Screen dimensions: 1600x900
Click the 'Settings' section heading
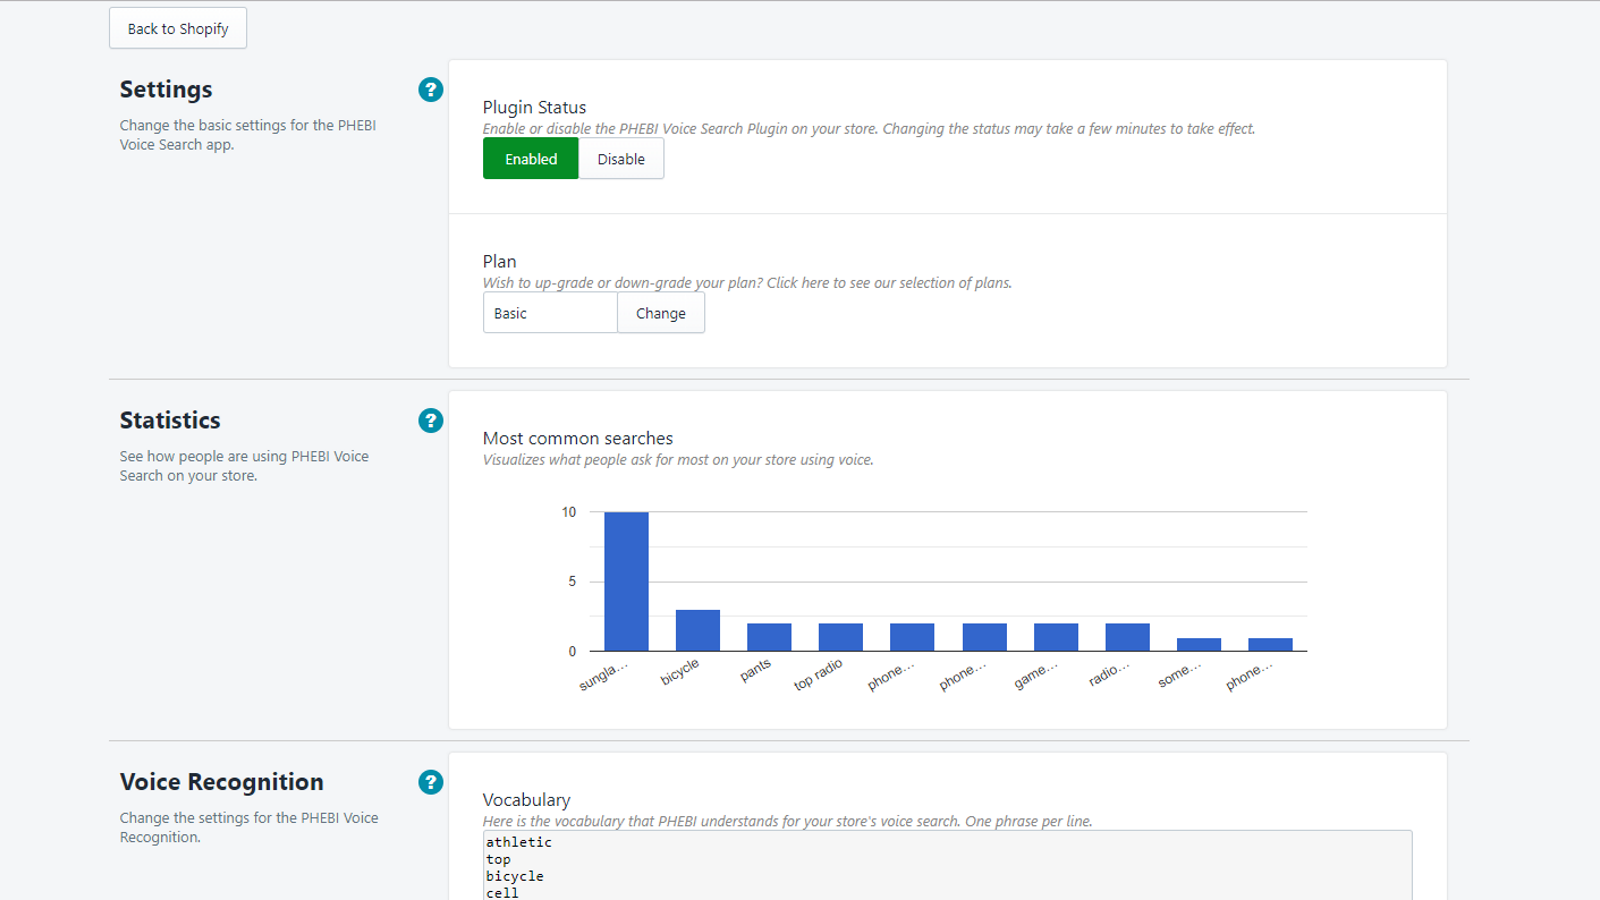(166, 90)
